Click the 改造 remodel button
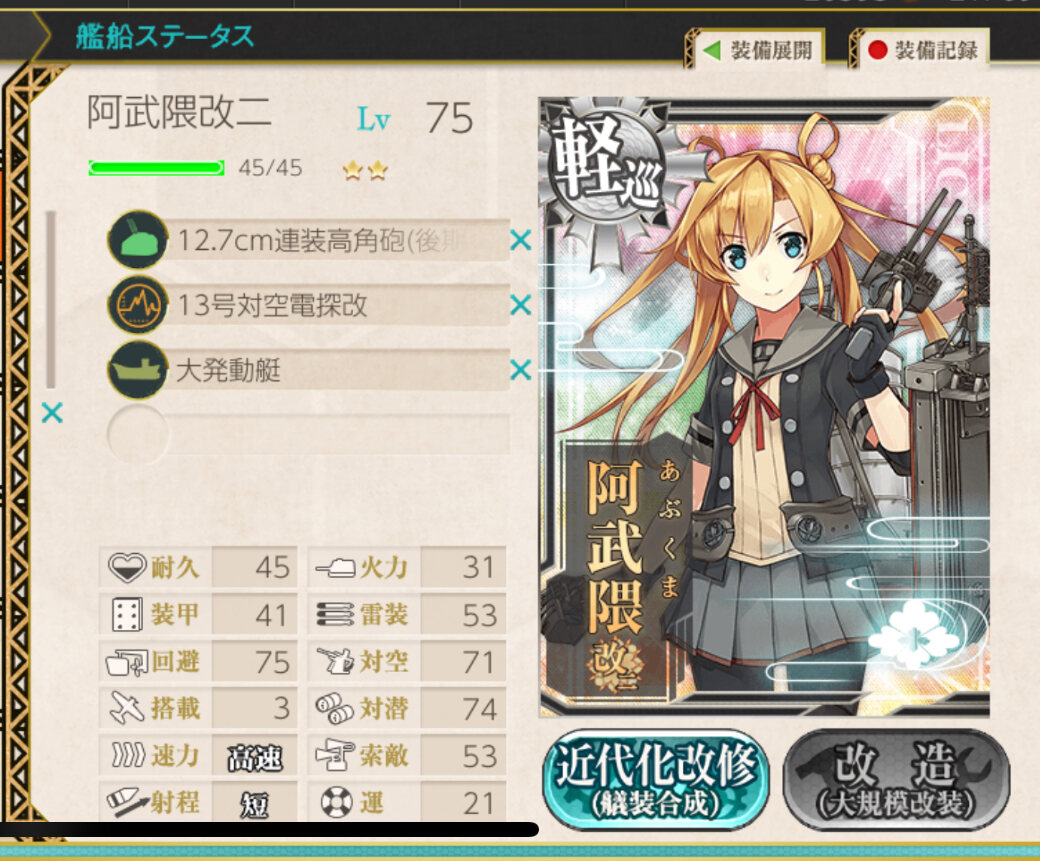The width and height of the screenshot is (1052, 861). (896, 780)
